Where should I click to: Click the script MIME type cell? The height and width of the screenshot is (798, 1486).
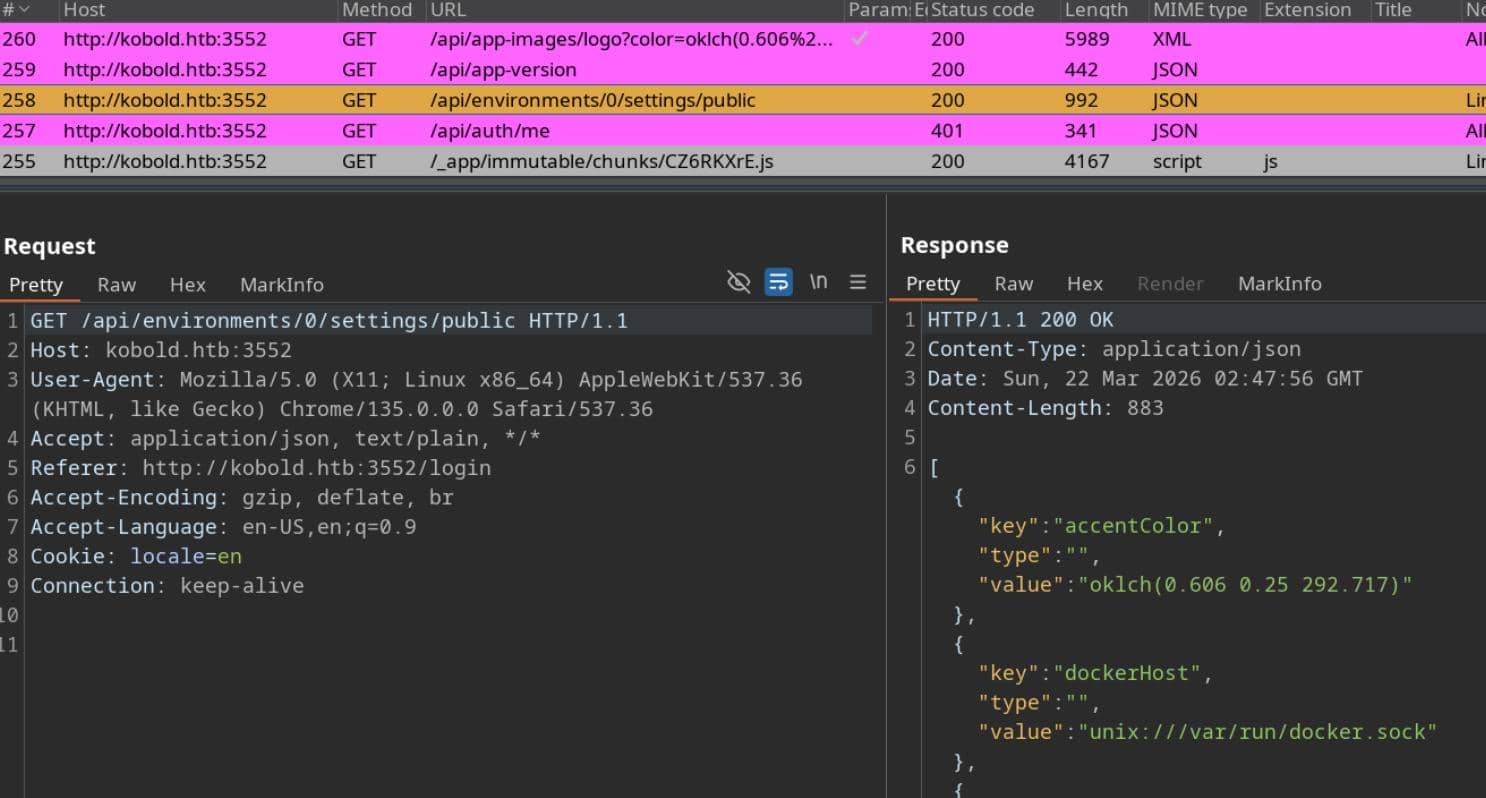[x=1177, y=161]
